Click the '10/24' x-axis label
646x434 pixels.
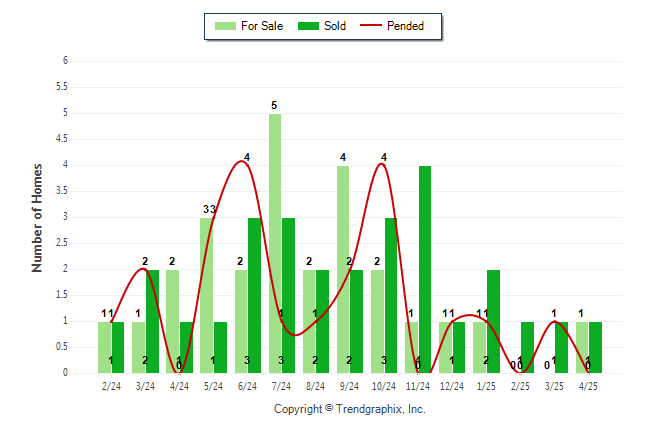tap(384, 386)
